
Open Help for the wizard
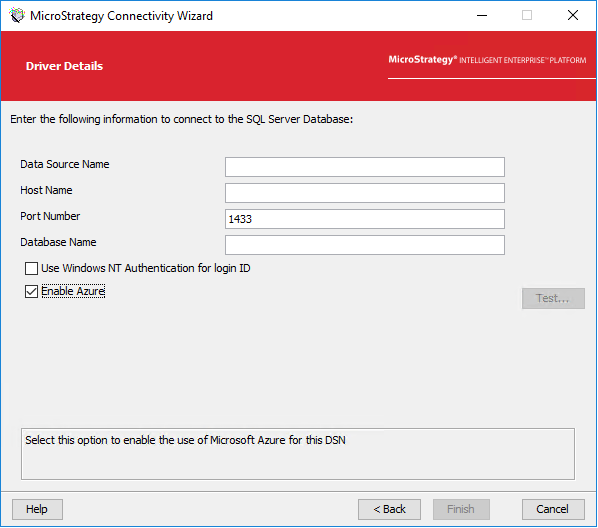click(37, 509)
